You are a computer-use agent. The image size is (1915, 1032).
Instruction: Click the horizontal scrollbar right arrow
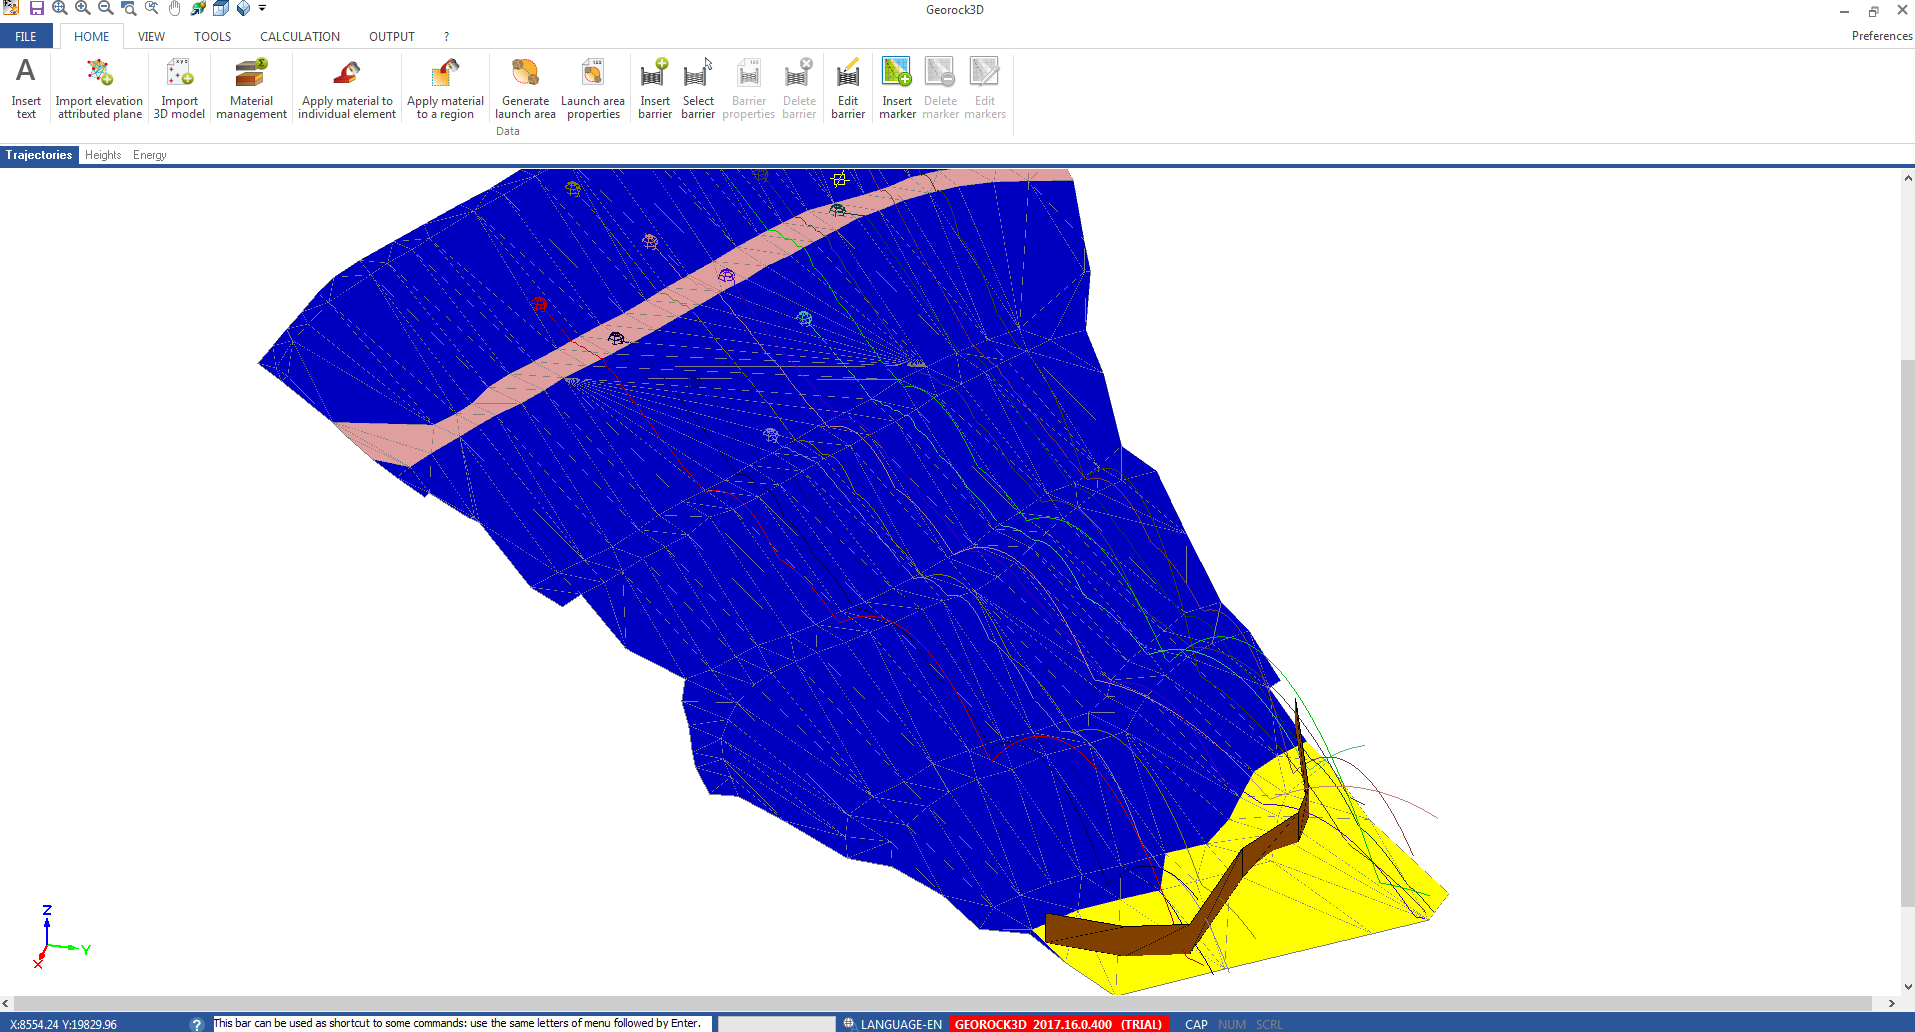1891,1003
